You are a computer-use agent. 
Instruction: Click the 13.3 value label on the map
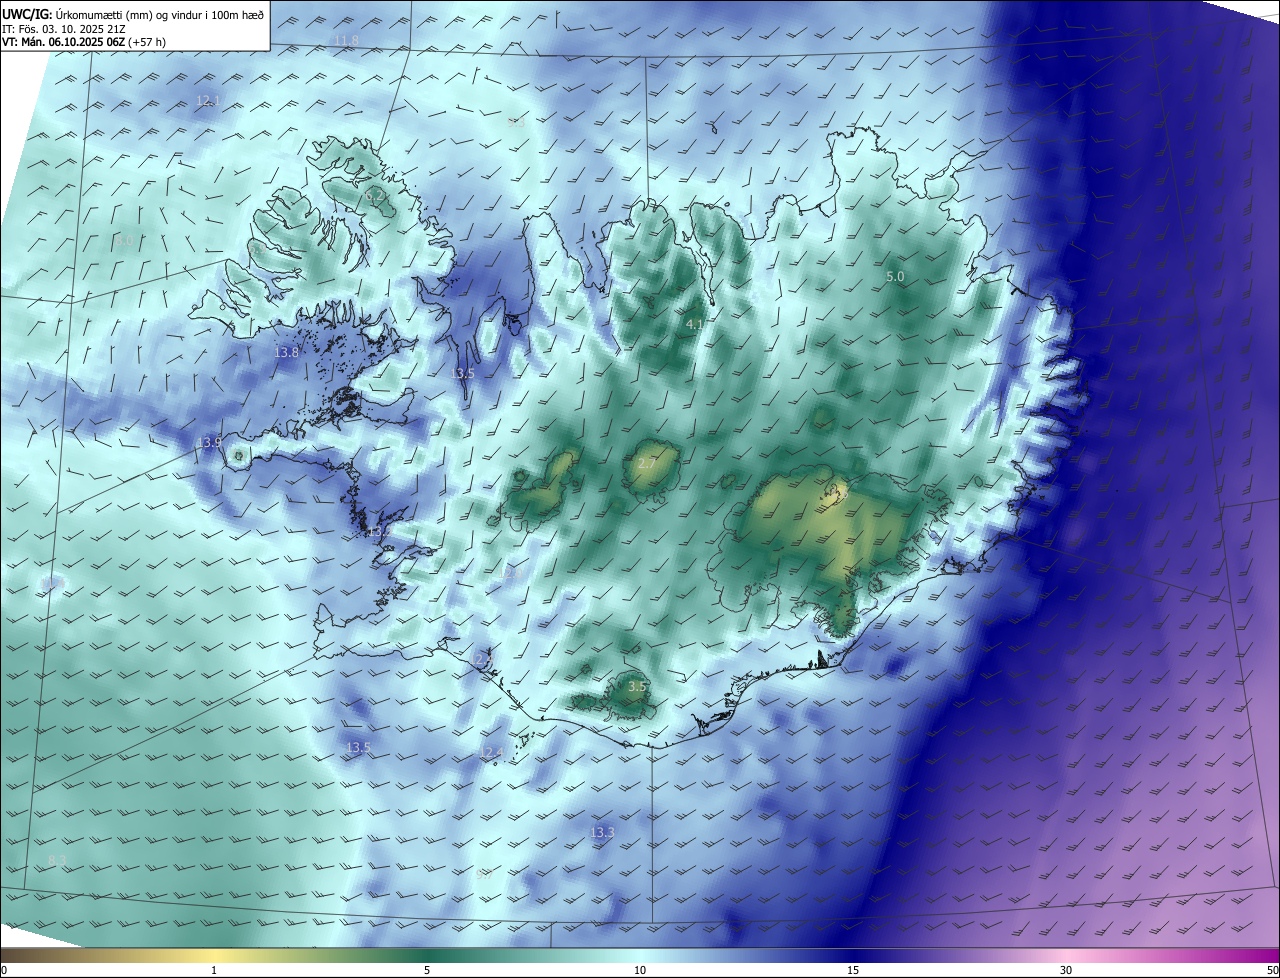[x=602, y=832]
